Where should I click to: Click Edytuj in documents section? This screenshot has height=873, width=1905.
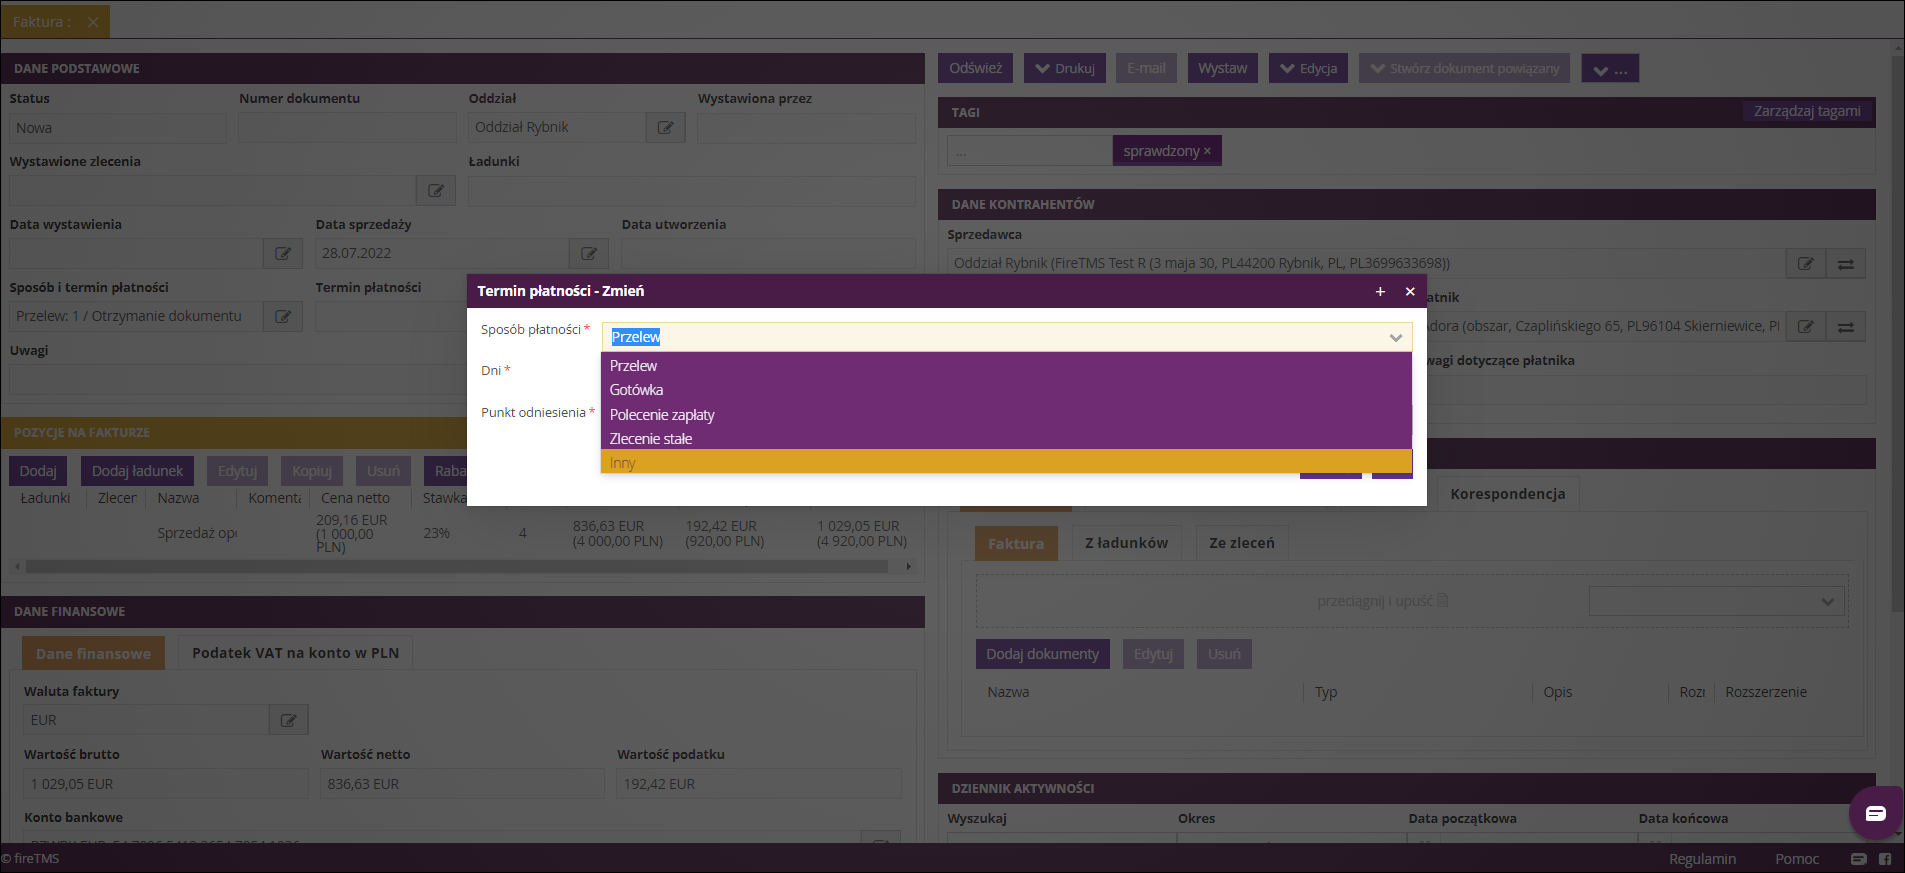tap(1153, 654)
